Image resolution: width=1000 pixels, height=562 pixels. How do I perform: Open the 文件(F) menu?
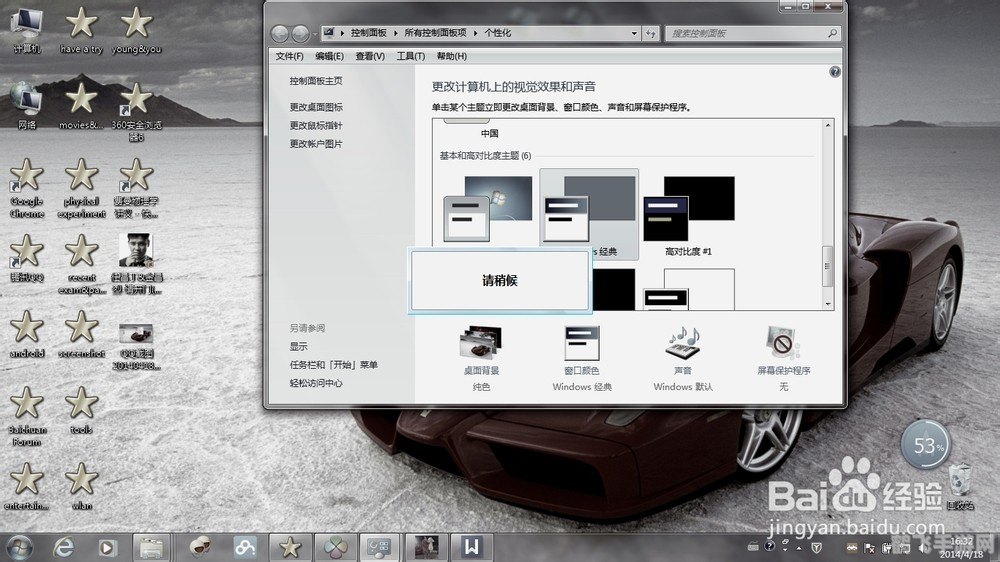click(x=290, y=56)
